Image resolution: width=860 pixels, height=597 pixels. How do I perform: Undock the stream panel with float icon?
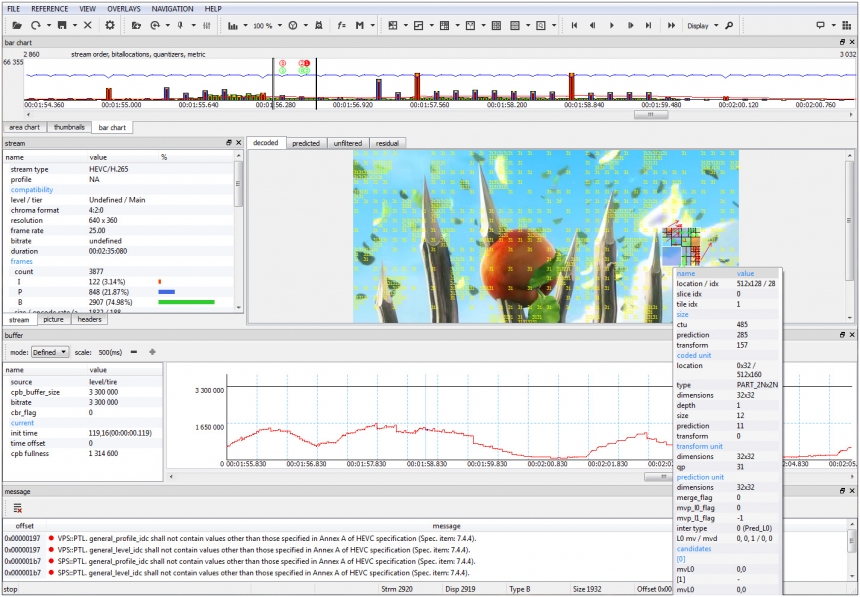(x=229, y=143)
